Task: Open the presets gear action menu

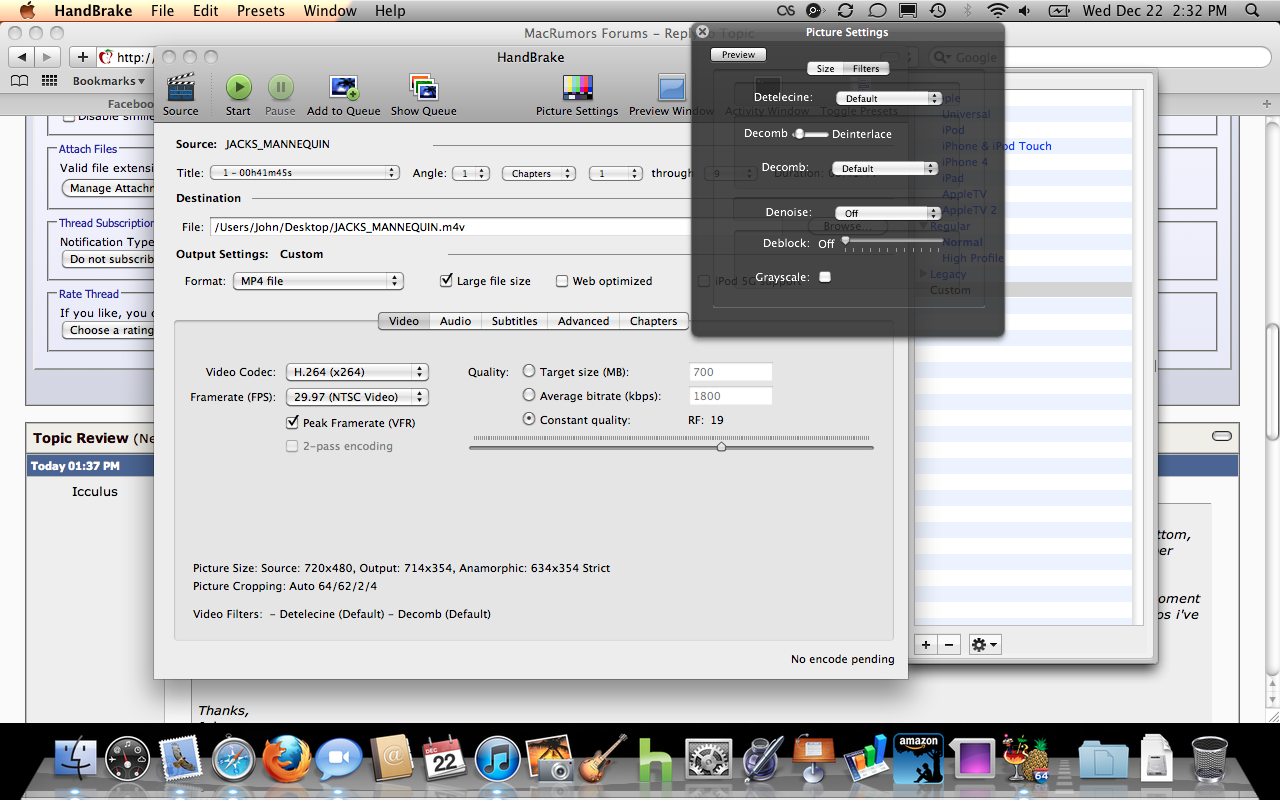Action: pyautogui.click(x=985, y=645)
